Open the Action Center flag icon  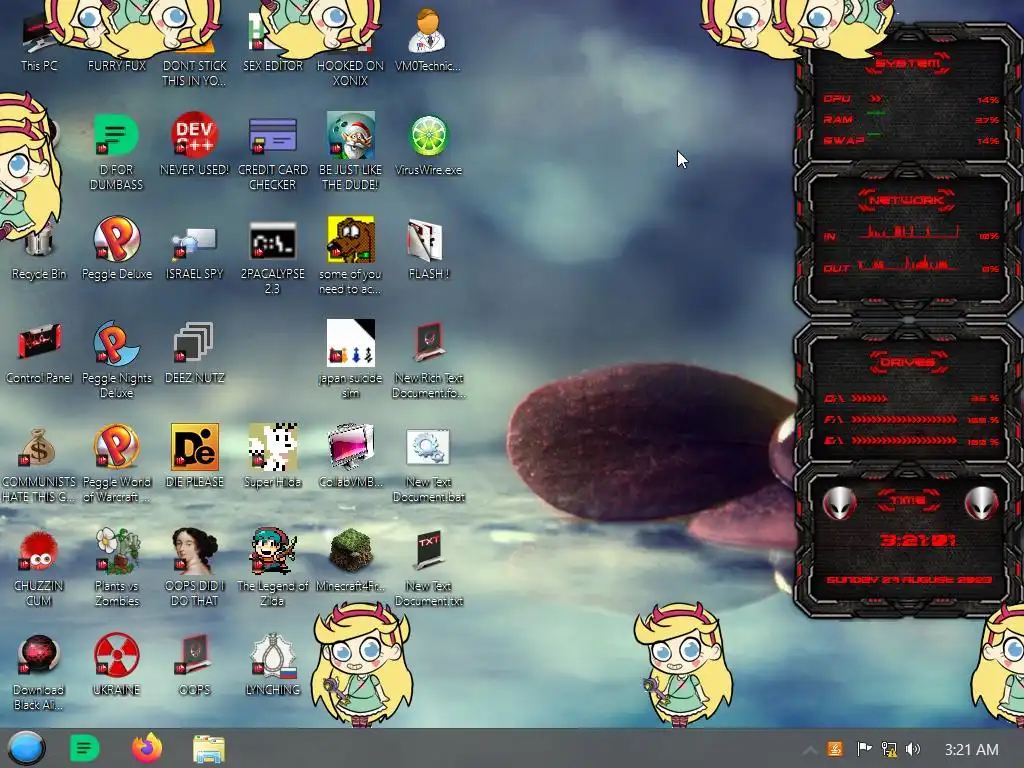pos(863,749)
